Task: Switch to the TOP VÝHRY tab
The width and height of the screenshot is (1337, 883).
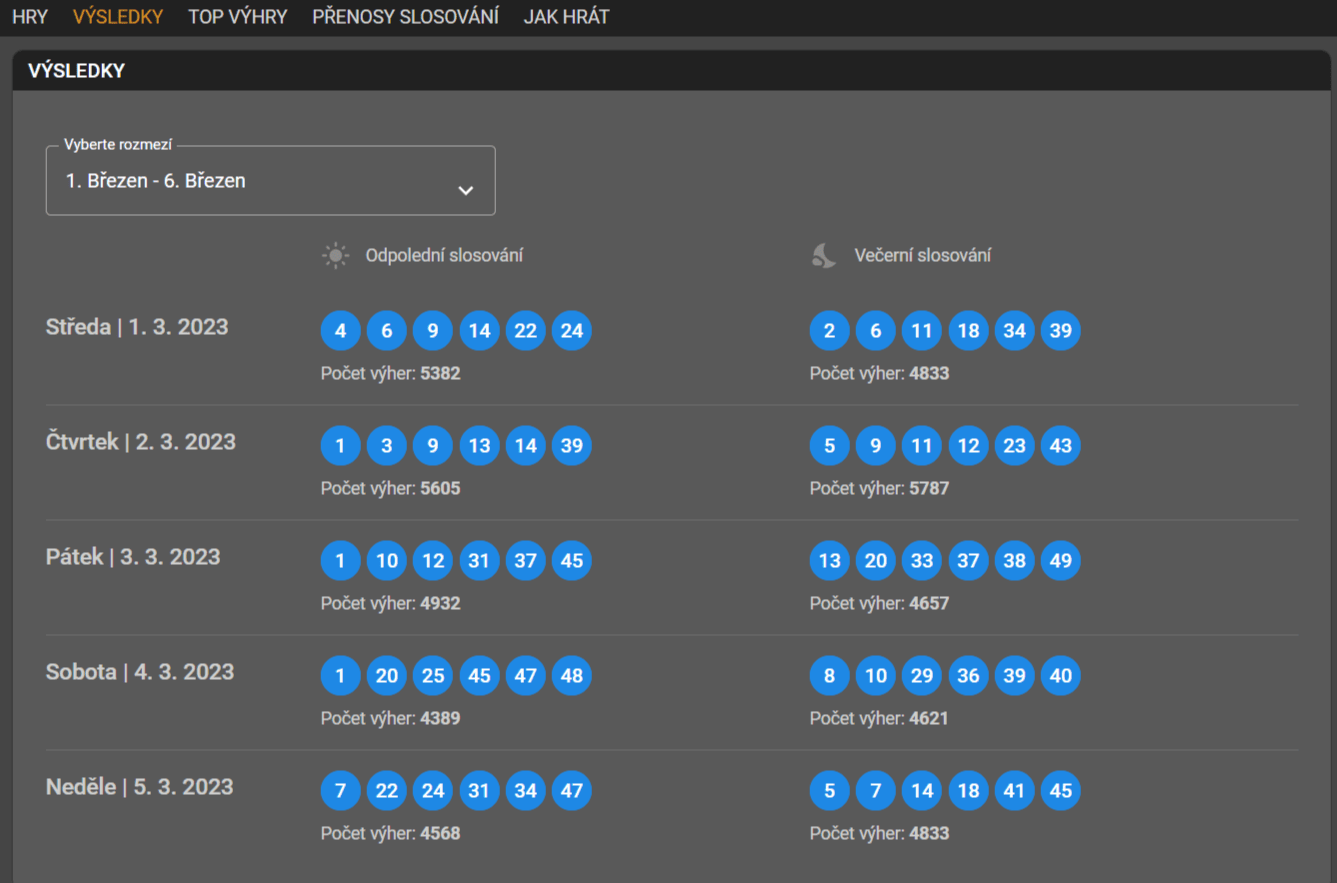Action: 237,17
